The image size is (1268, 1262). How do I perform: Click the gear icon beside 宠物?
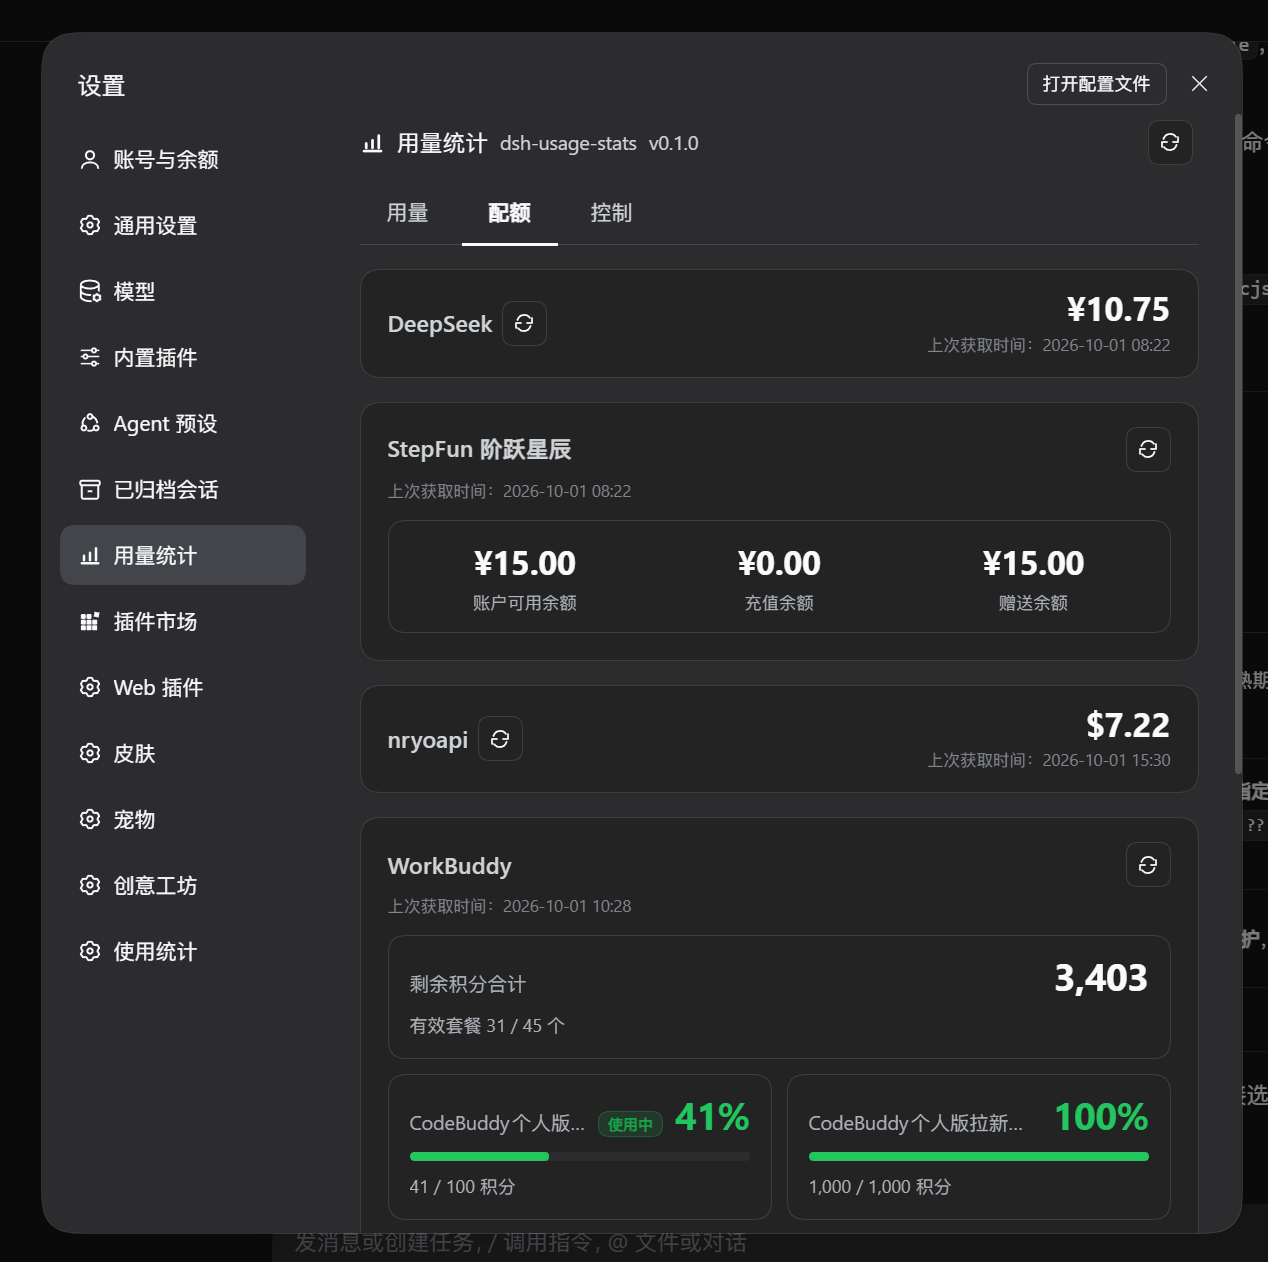point(90,819)
